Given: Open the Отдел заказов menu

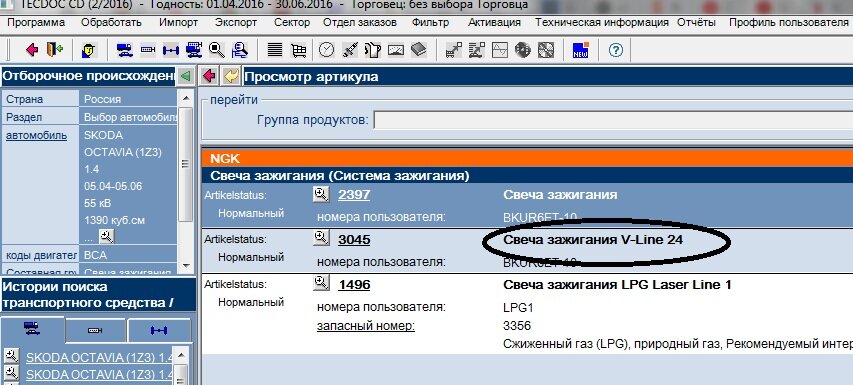Looking at the screenshot, I should [x=360, y=22].
